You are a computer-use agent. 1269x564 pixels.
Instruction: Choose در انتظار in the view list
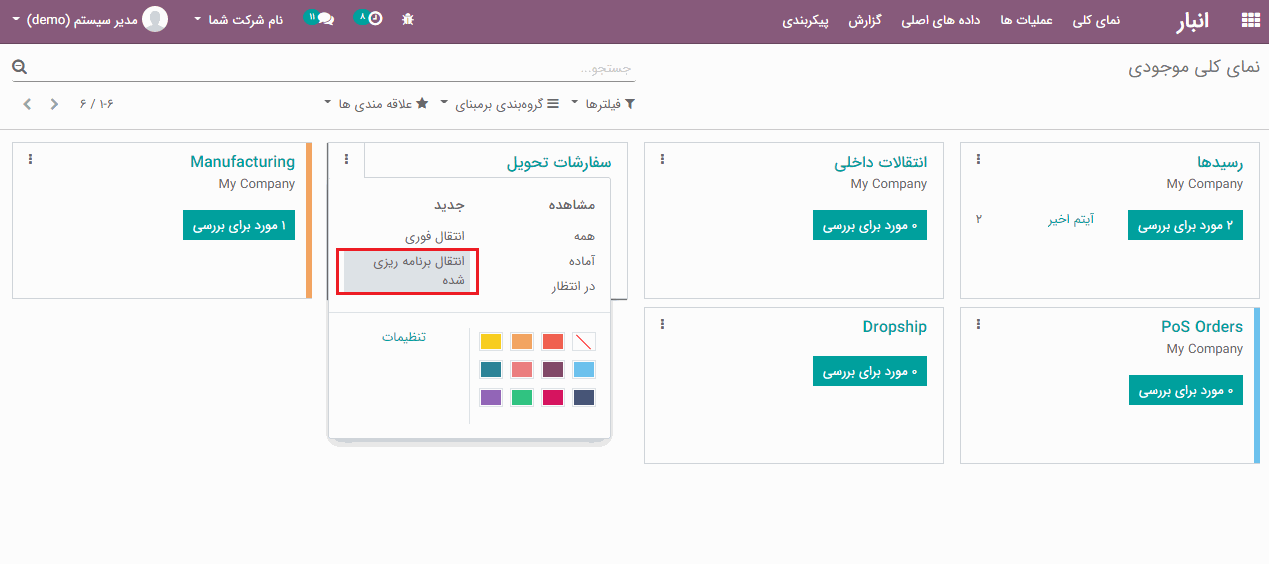(574, 286)
